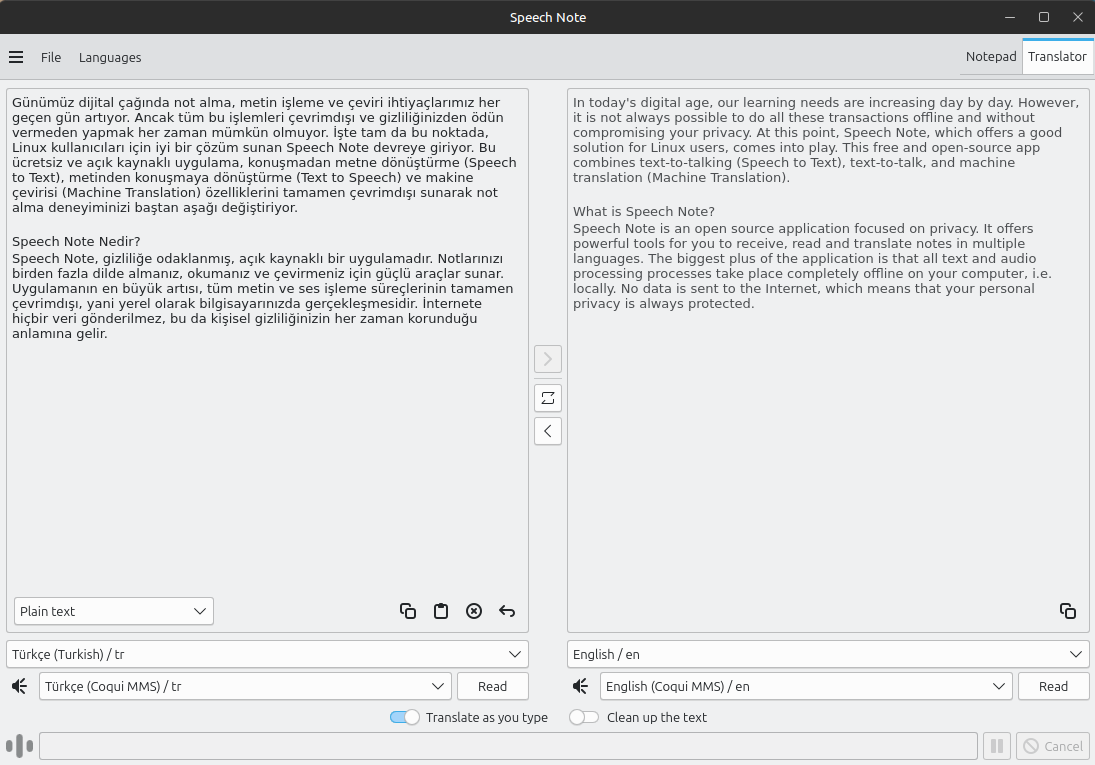Copy the Turkish source text
Viewport: 1095px width, 765px height.
point(408,611)
